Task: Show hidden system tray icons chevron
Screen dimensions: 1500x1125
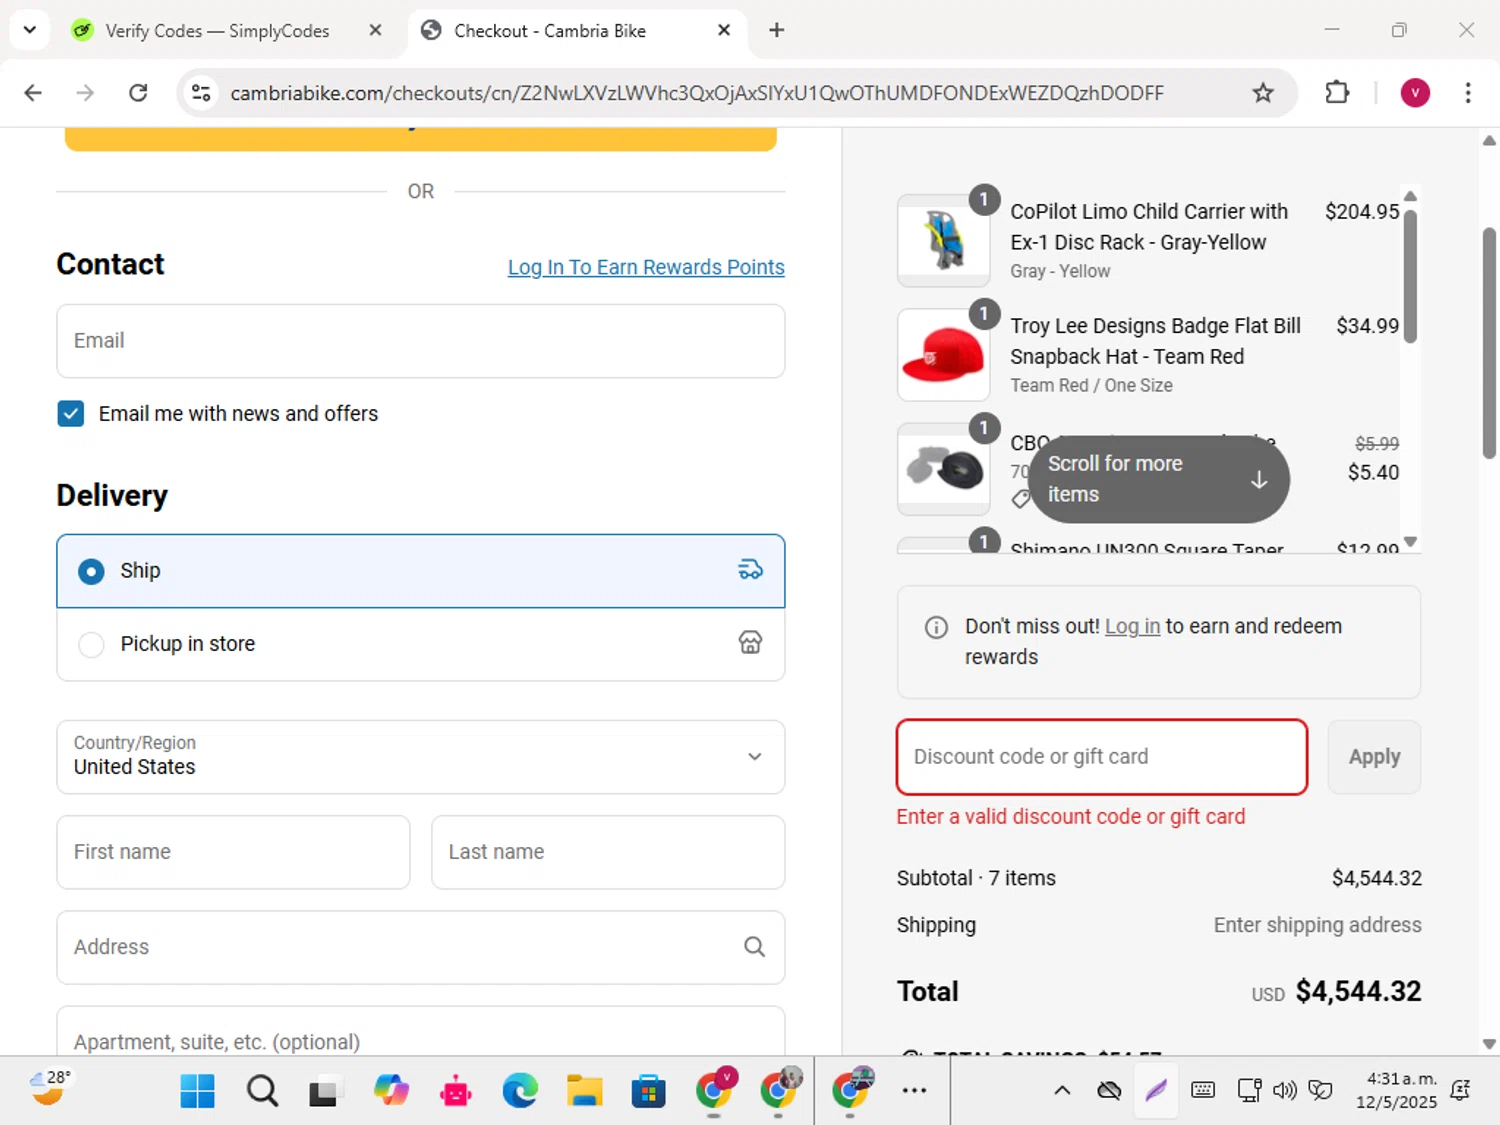Action: [1062, 1091]
